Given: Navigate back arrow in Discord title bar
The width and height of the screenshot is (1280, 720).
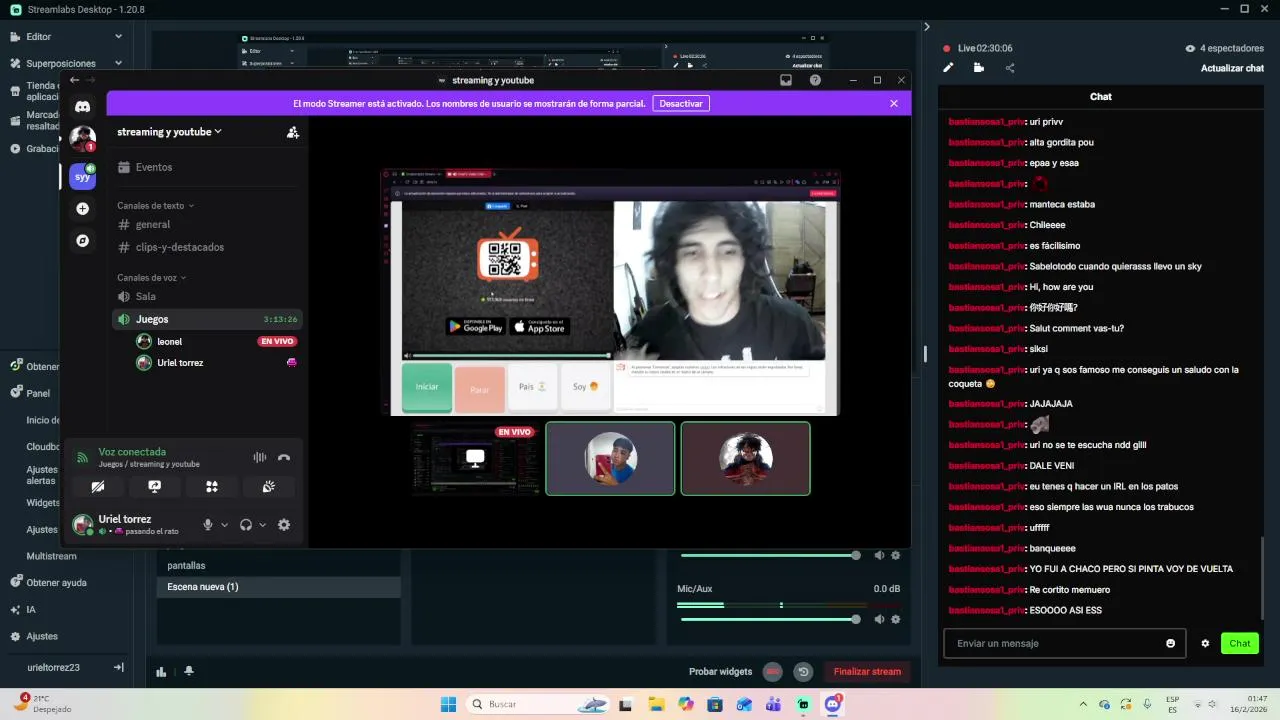Looking at the screenshot, I should point(74,80).
